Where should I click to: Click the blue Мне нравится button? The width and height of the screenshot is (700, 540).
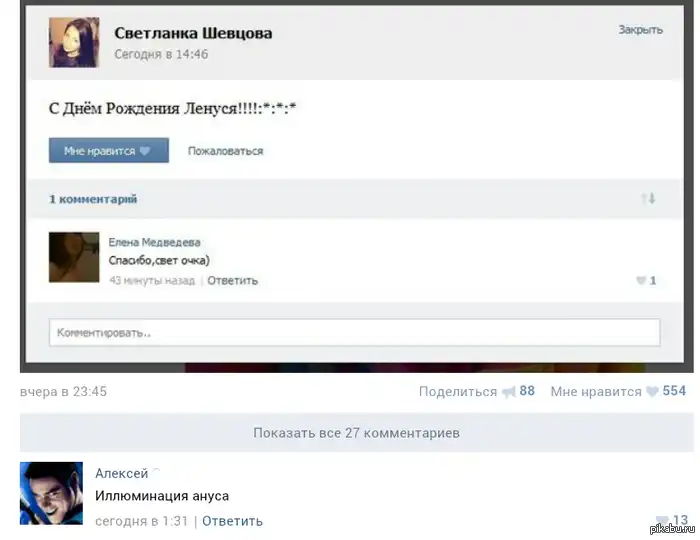(109, 150)
